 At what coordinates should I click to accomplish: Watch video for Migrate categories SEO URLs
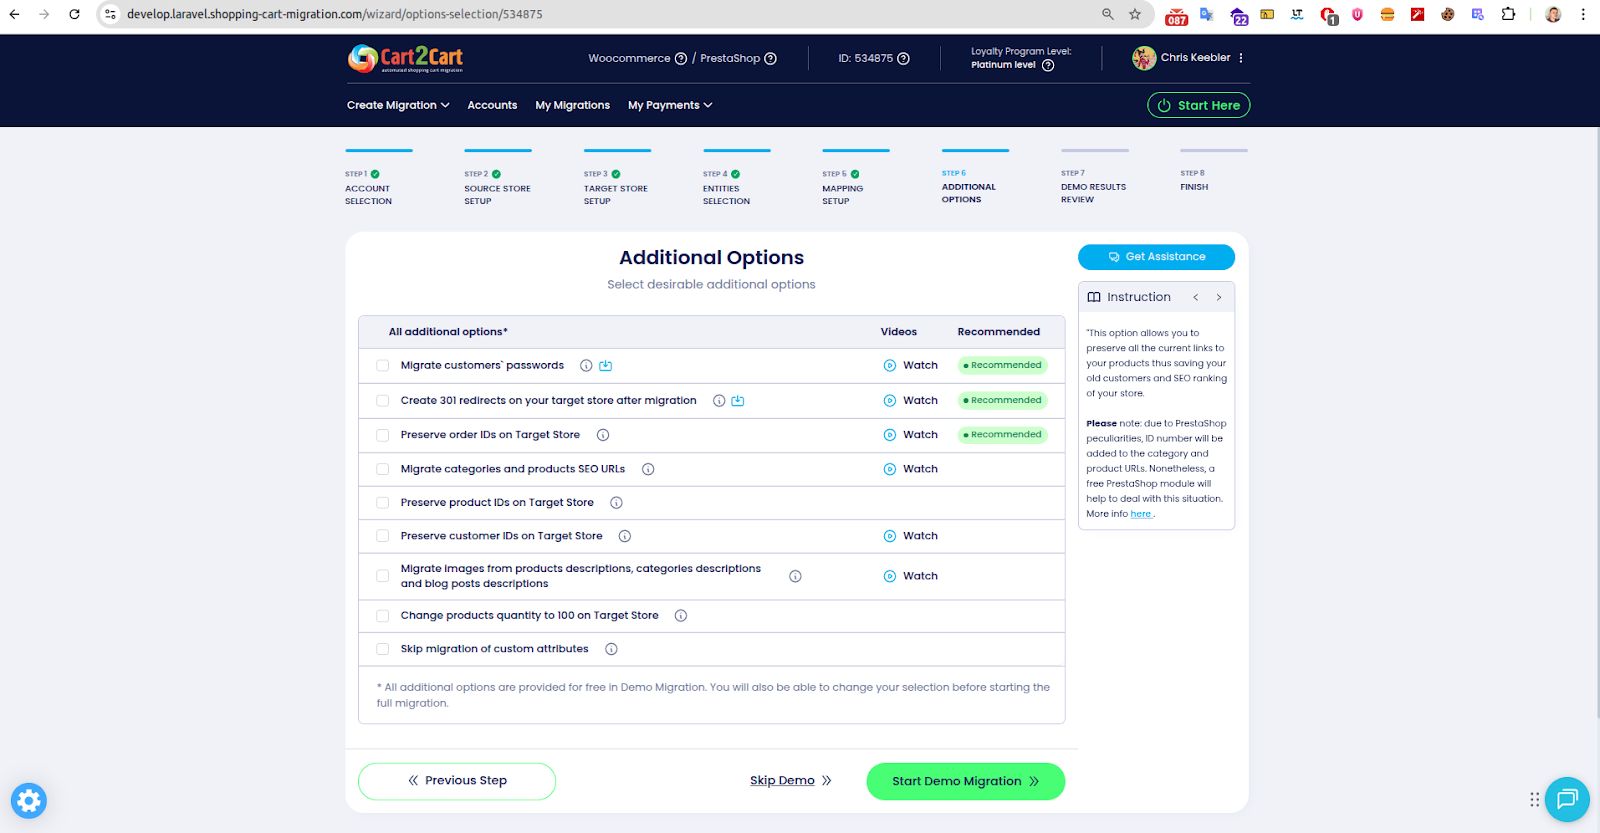point(911,469)
